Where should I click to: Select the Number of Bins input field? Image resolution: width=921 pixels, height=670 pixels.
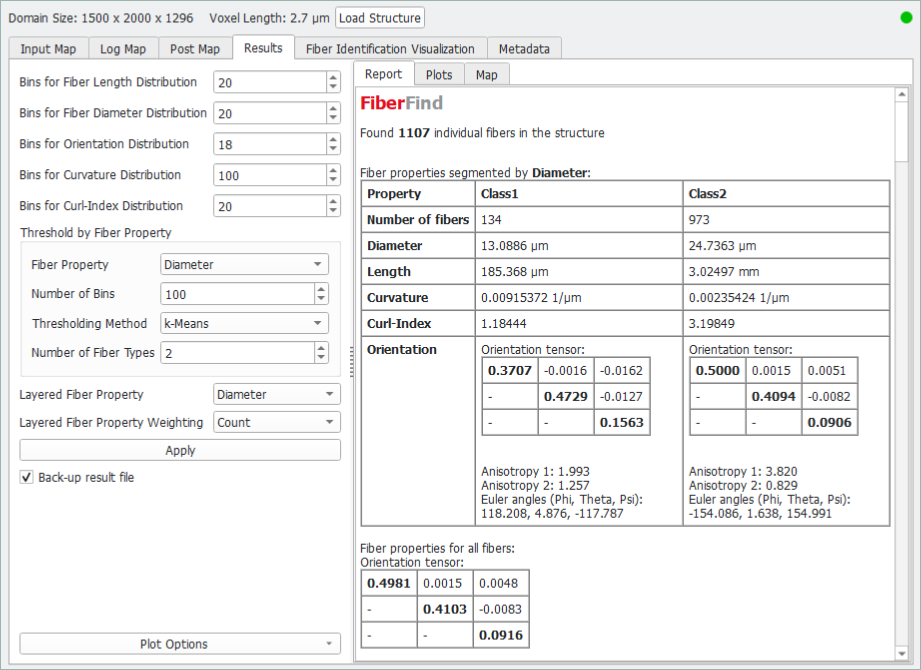click(230, 294)
